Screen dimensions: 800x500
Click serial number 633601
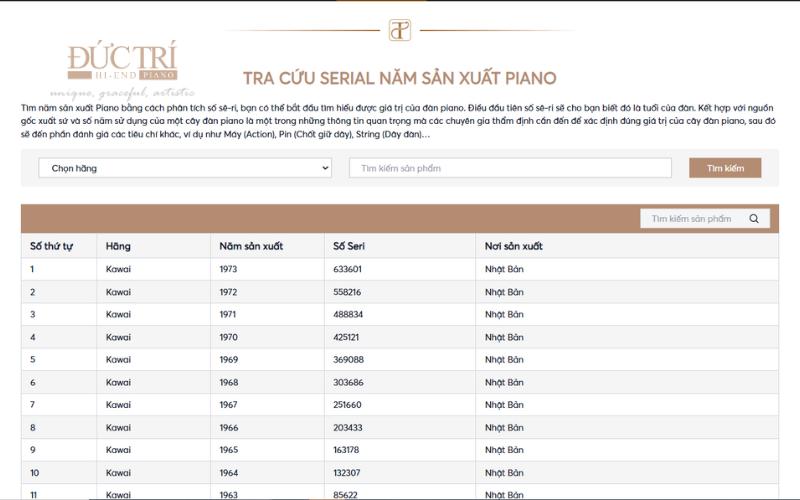click(x=347, y=269)
